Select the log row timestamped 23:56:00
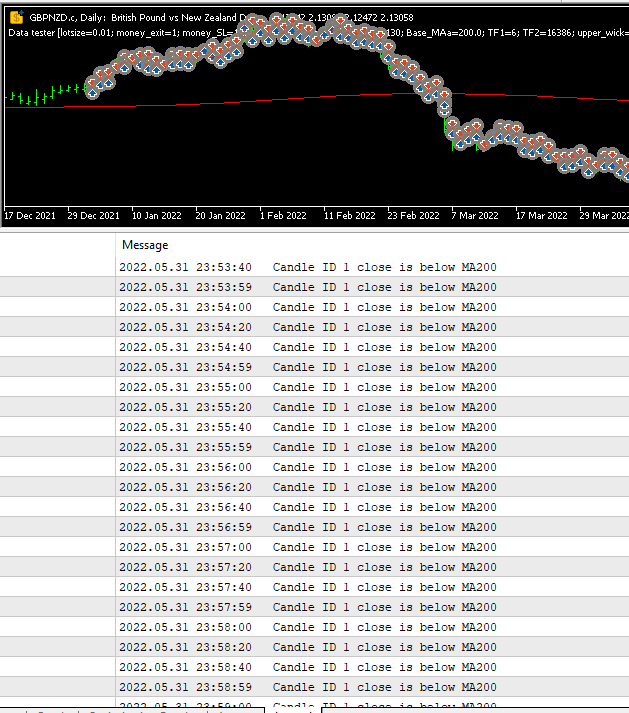 pyautogui.click(x=314, y=467)
